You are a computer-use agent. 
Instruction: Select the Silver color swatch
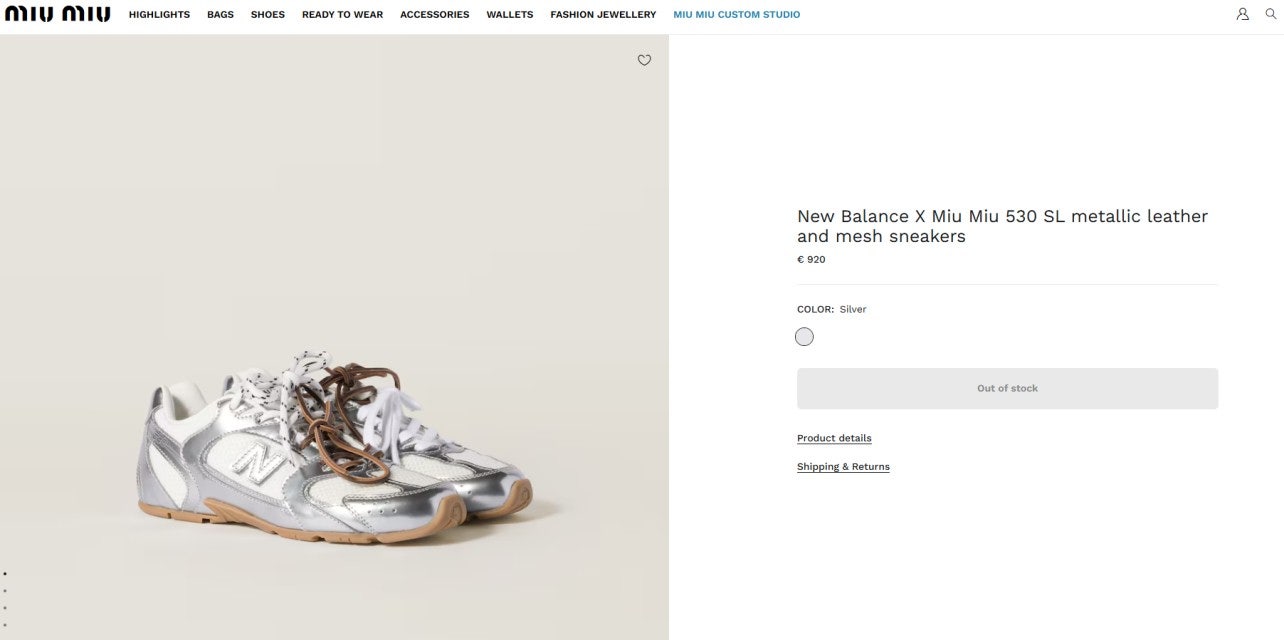(804, 337)
